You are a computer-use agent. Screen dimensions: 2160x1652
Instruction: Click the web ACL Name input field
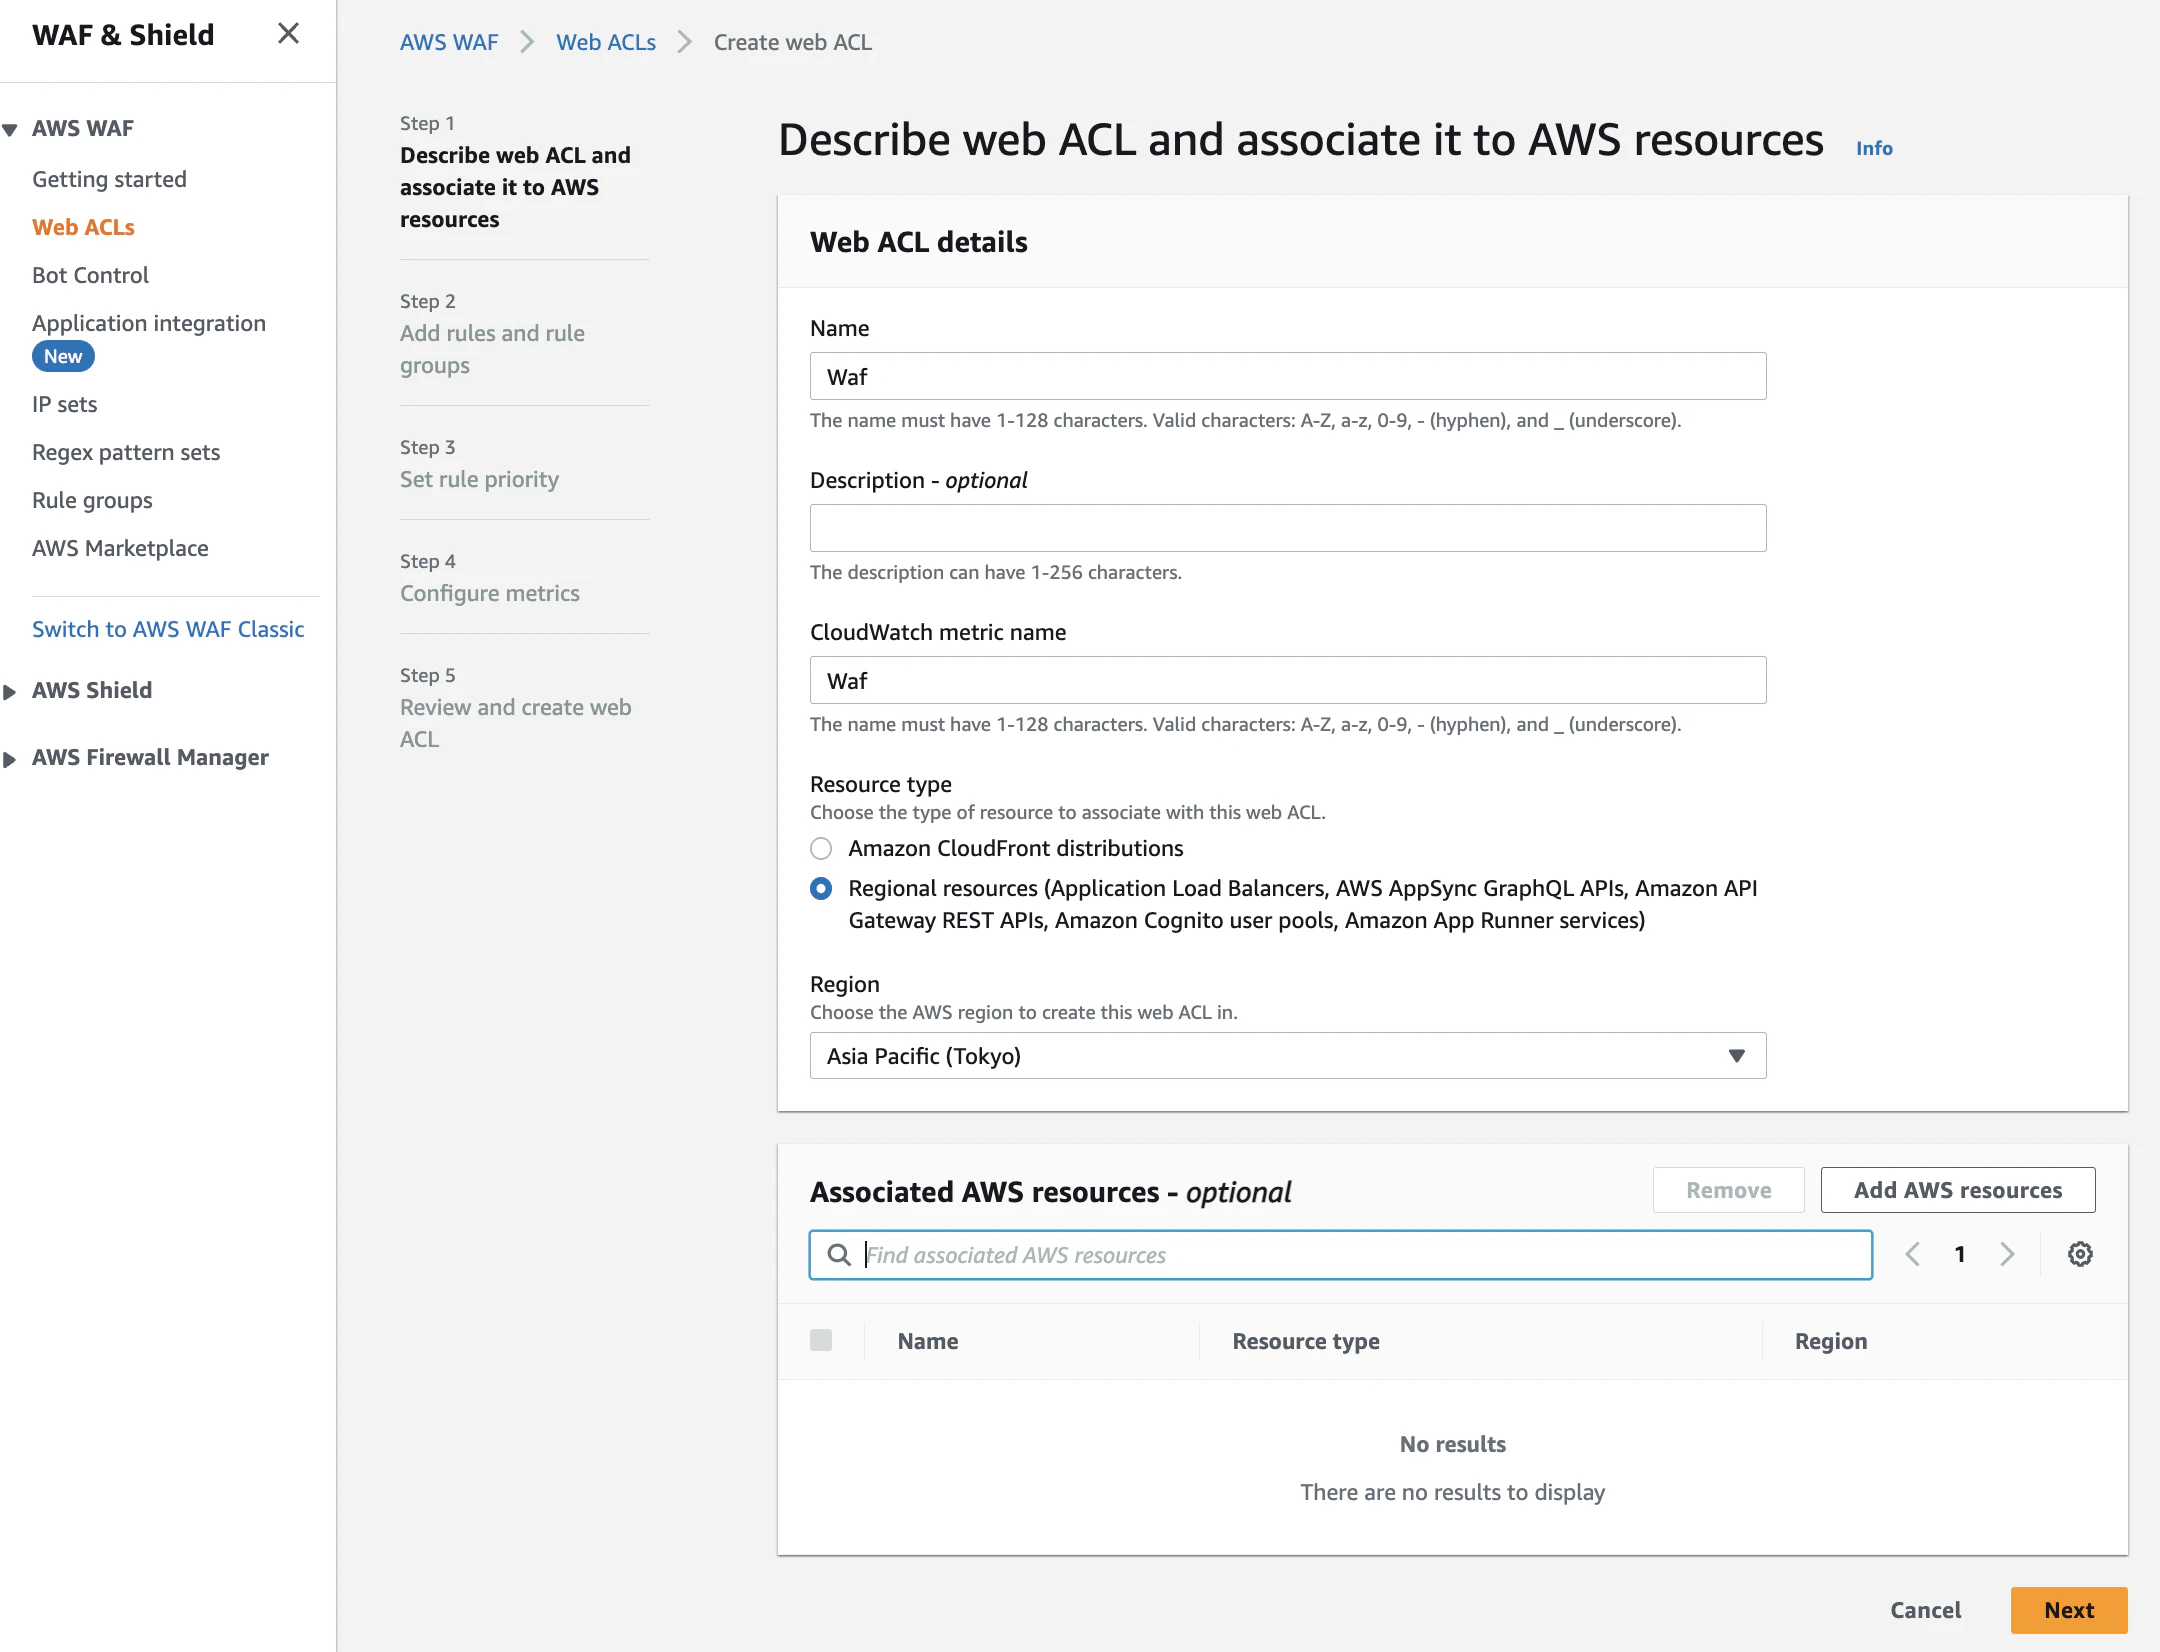(1288, 376)
